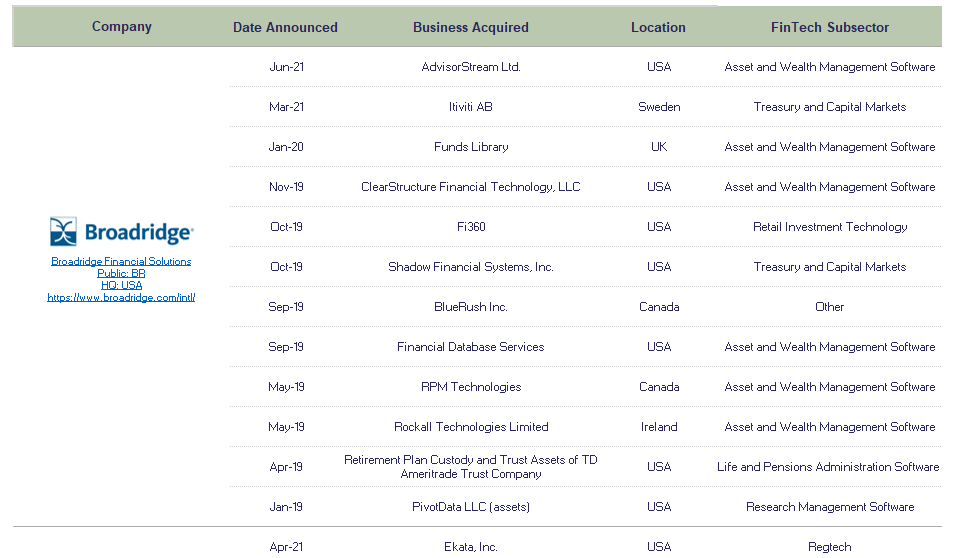Select the Shadow Financial Systems, Inc. cell
Viewport: 971px width, 558px height.
click(471, 267)
